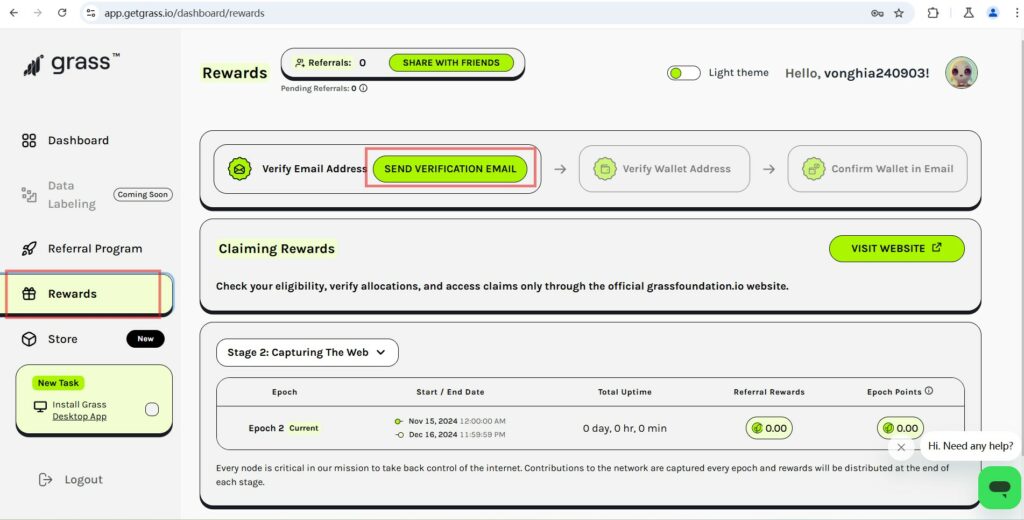This screenshot has width=1024, height=520.
Task: Dismiss the 'Hi. Need any help?' chat bubble
Action: coord(901,447)
